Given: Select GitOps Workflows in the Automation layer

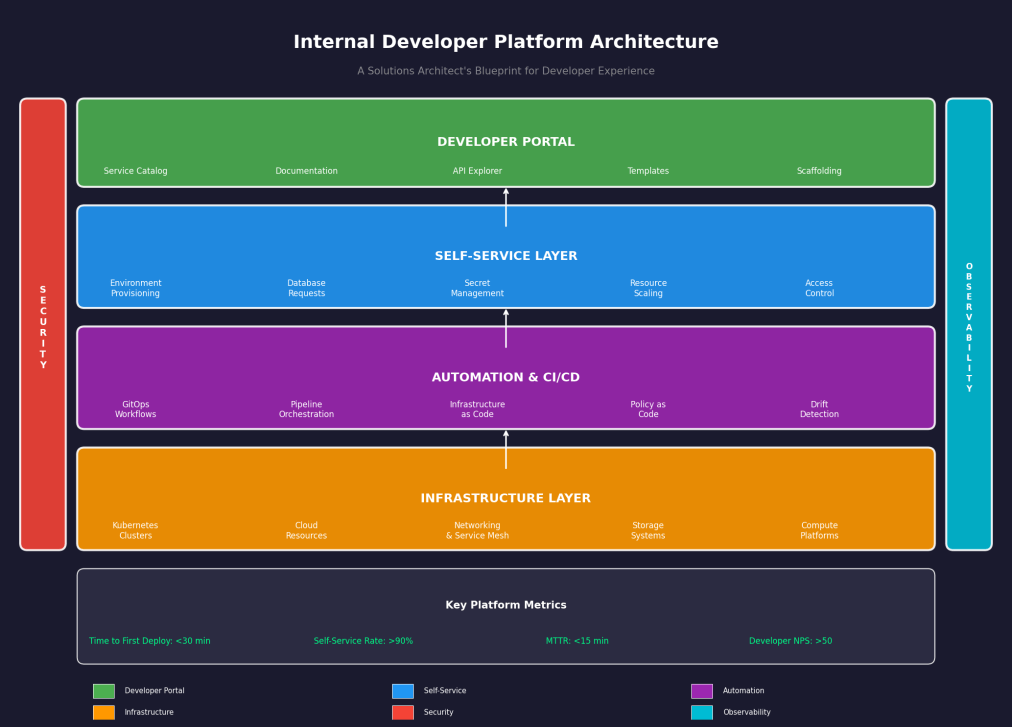Looking at the screenshot, I should tap(135, 409).
